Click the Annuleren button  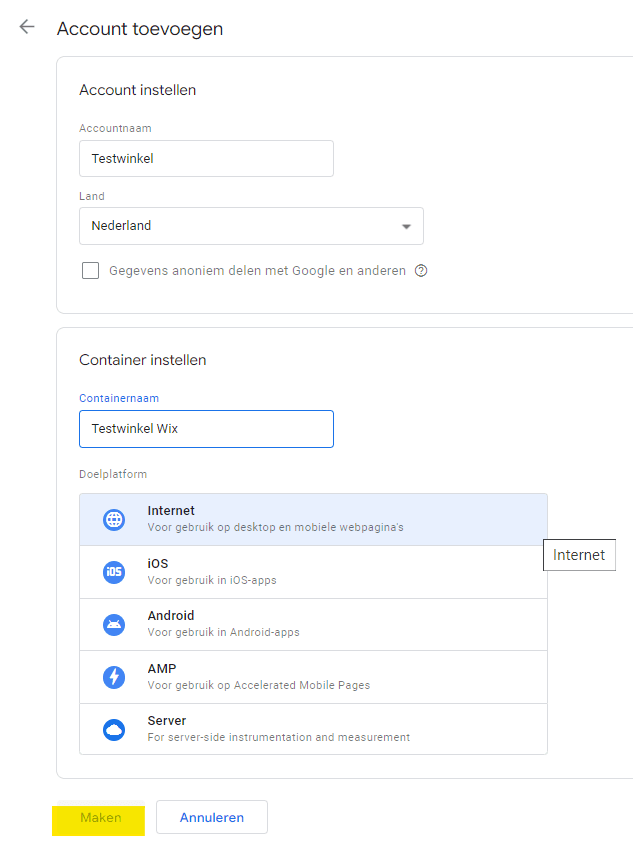pos(212,818)
